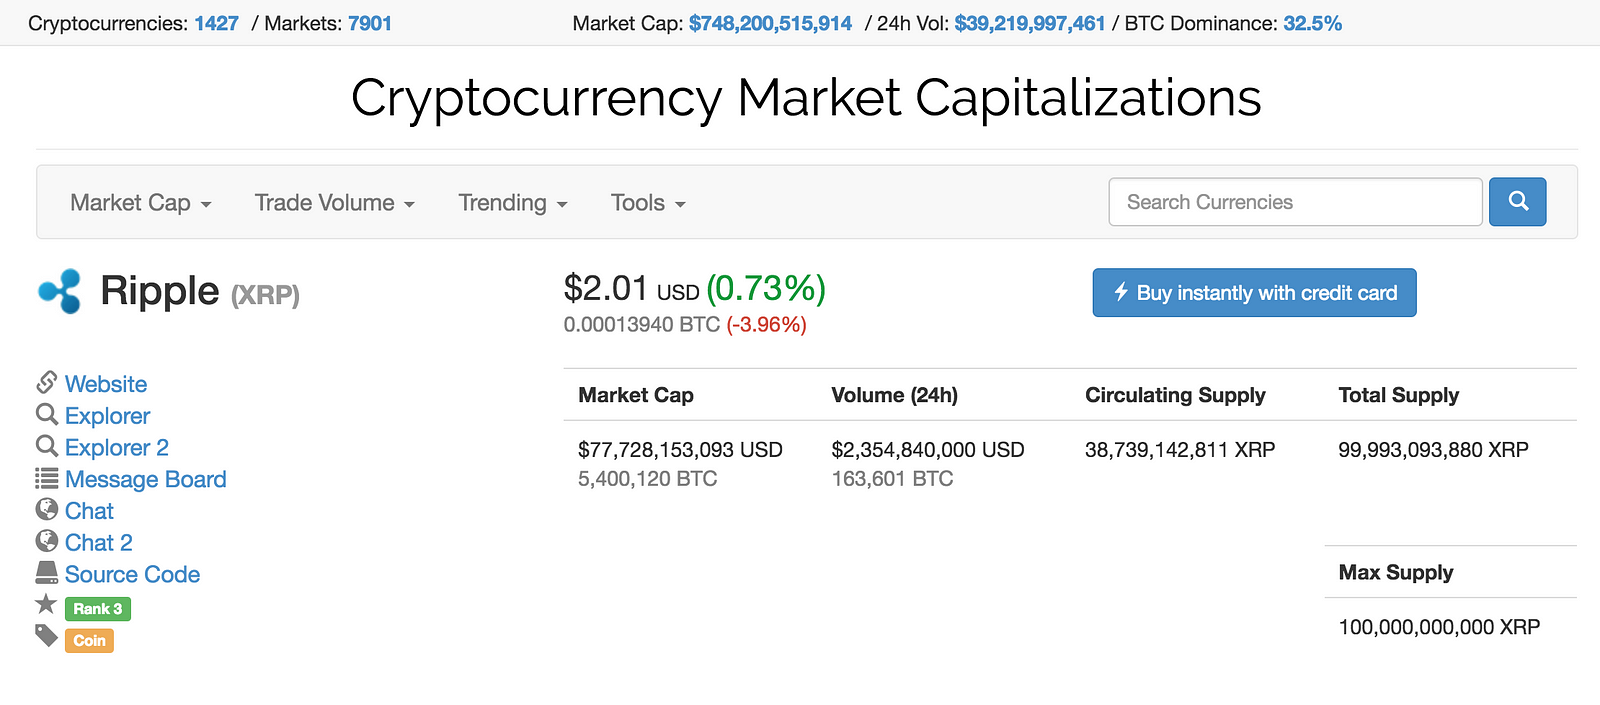Open the Trending dropdown menu
Screen dimensions: 1600x705
point(512,203)
